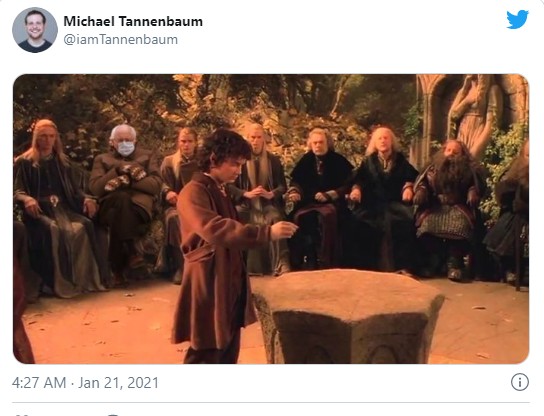Click the Michael Tannenbaum display name
This screenshot has height=416, width=544.
[133, 22]
